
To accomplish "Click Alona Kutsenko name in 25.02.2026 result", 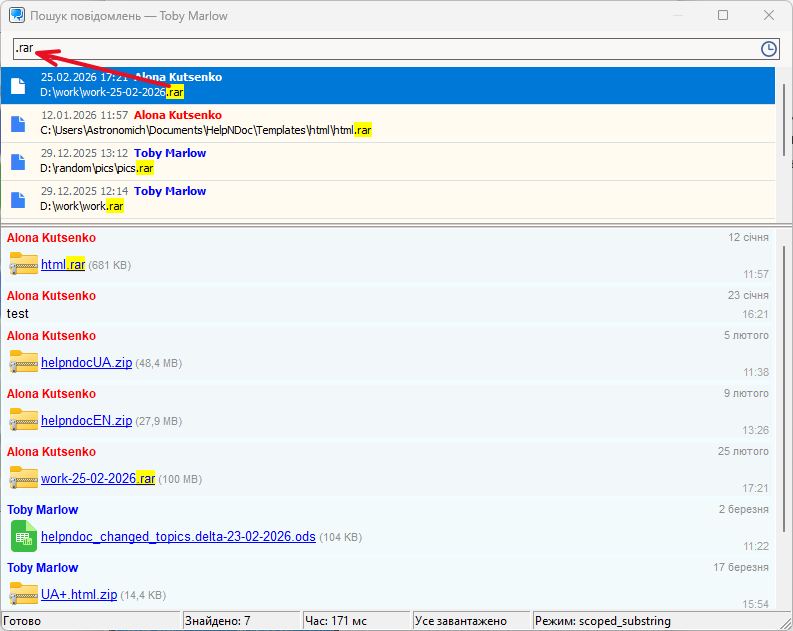I will (178, 77).
